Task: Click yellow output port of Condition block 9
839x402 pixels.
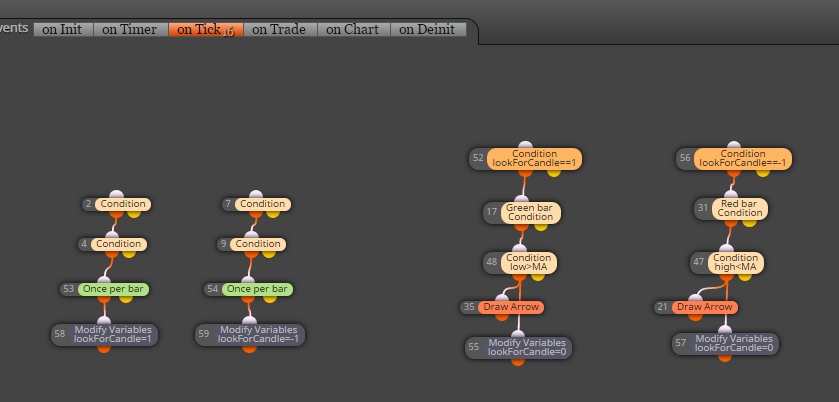Action: [269, 253]
